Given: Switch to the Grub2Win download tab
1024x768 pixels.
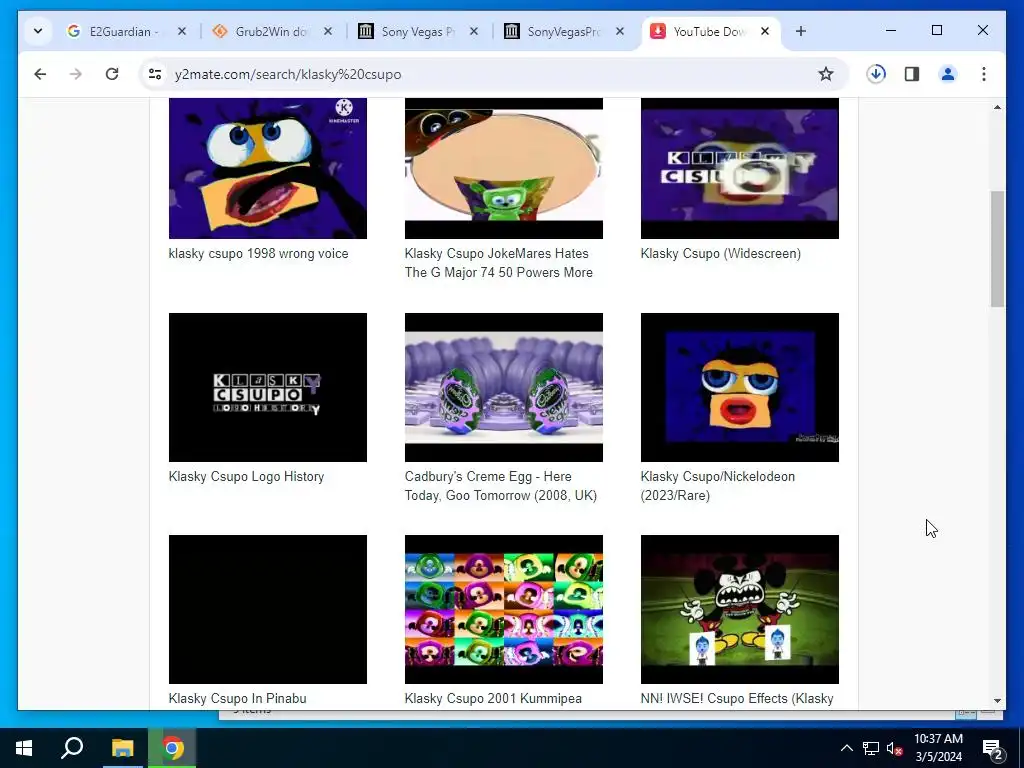Looking at the screenshot, I should tap(270, 31).
